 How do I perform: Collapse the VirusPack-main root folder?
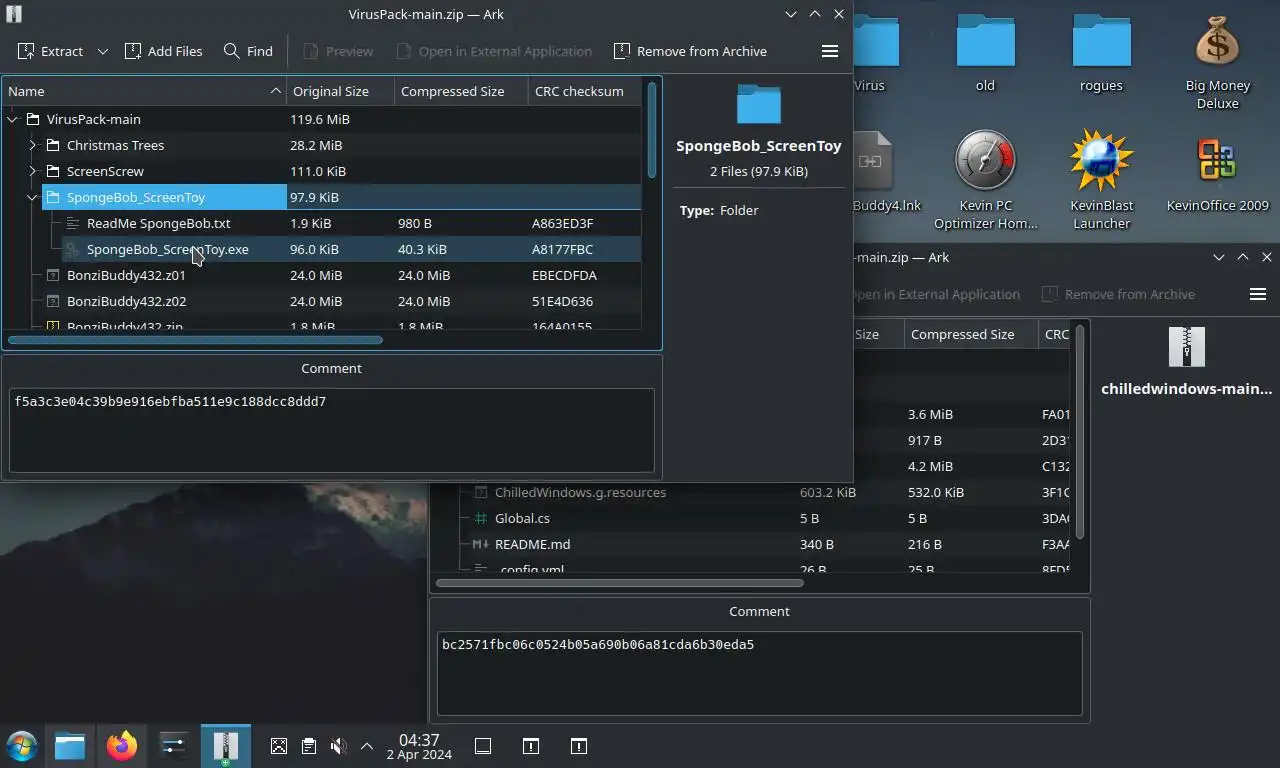point(12,119)
